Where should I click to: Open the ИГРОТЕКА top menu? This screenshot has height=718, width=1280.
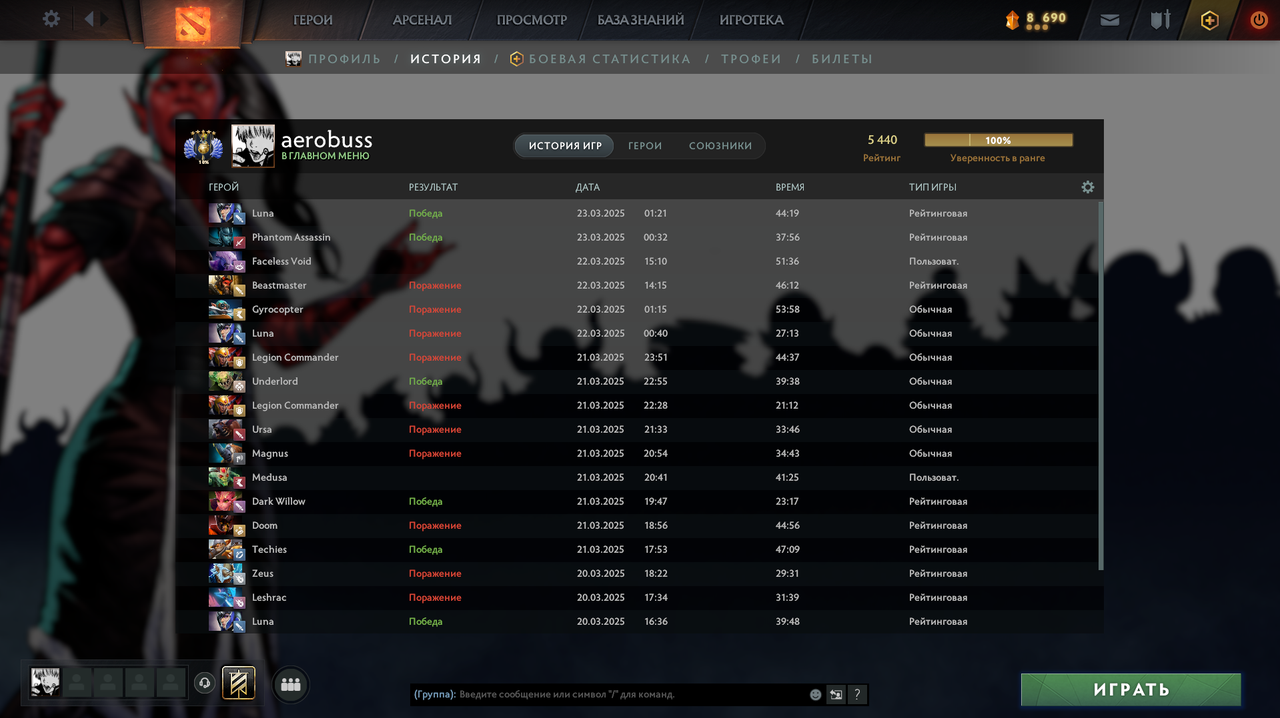(752, 20)
